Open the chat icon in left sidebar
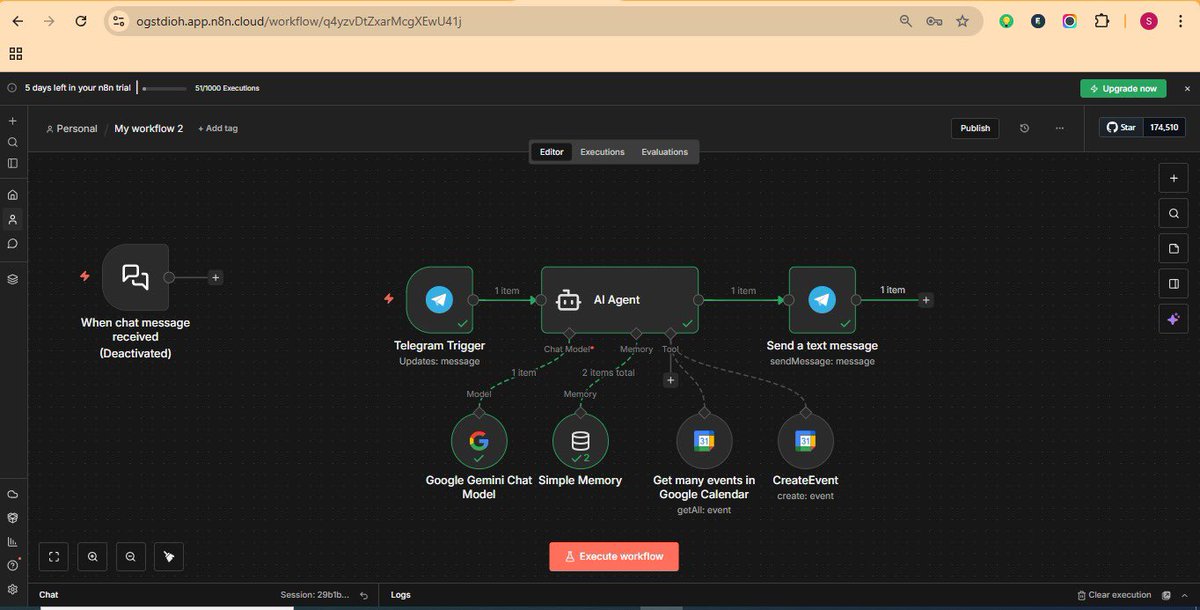Image resolution: width=1200 pixels, height=610 pixels. (x=12, y=243)
